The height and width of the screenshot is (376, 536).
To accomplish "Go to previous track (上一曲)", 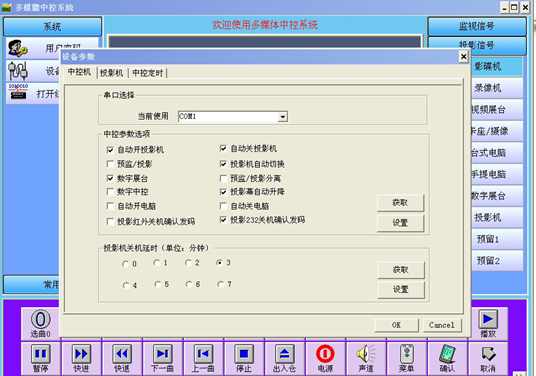I will coord(203,354).
